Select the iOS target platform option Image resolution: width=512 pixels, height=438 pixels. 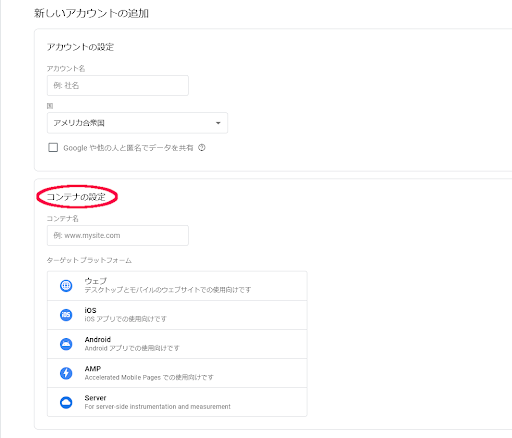click(177, 315)
